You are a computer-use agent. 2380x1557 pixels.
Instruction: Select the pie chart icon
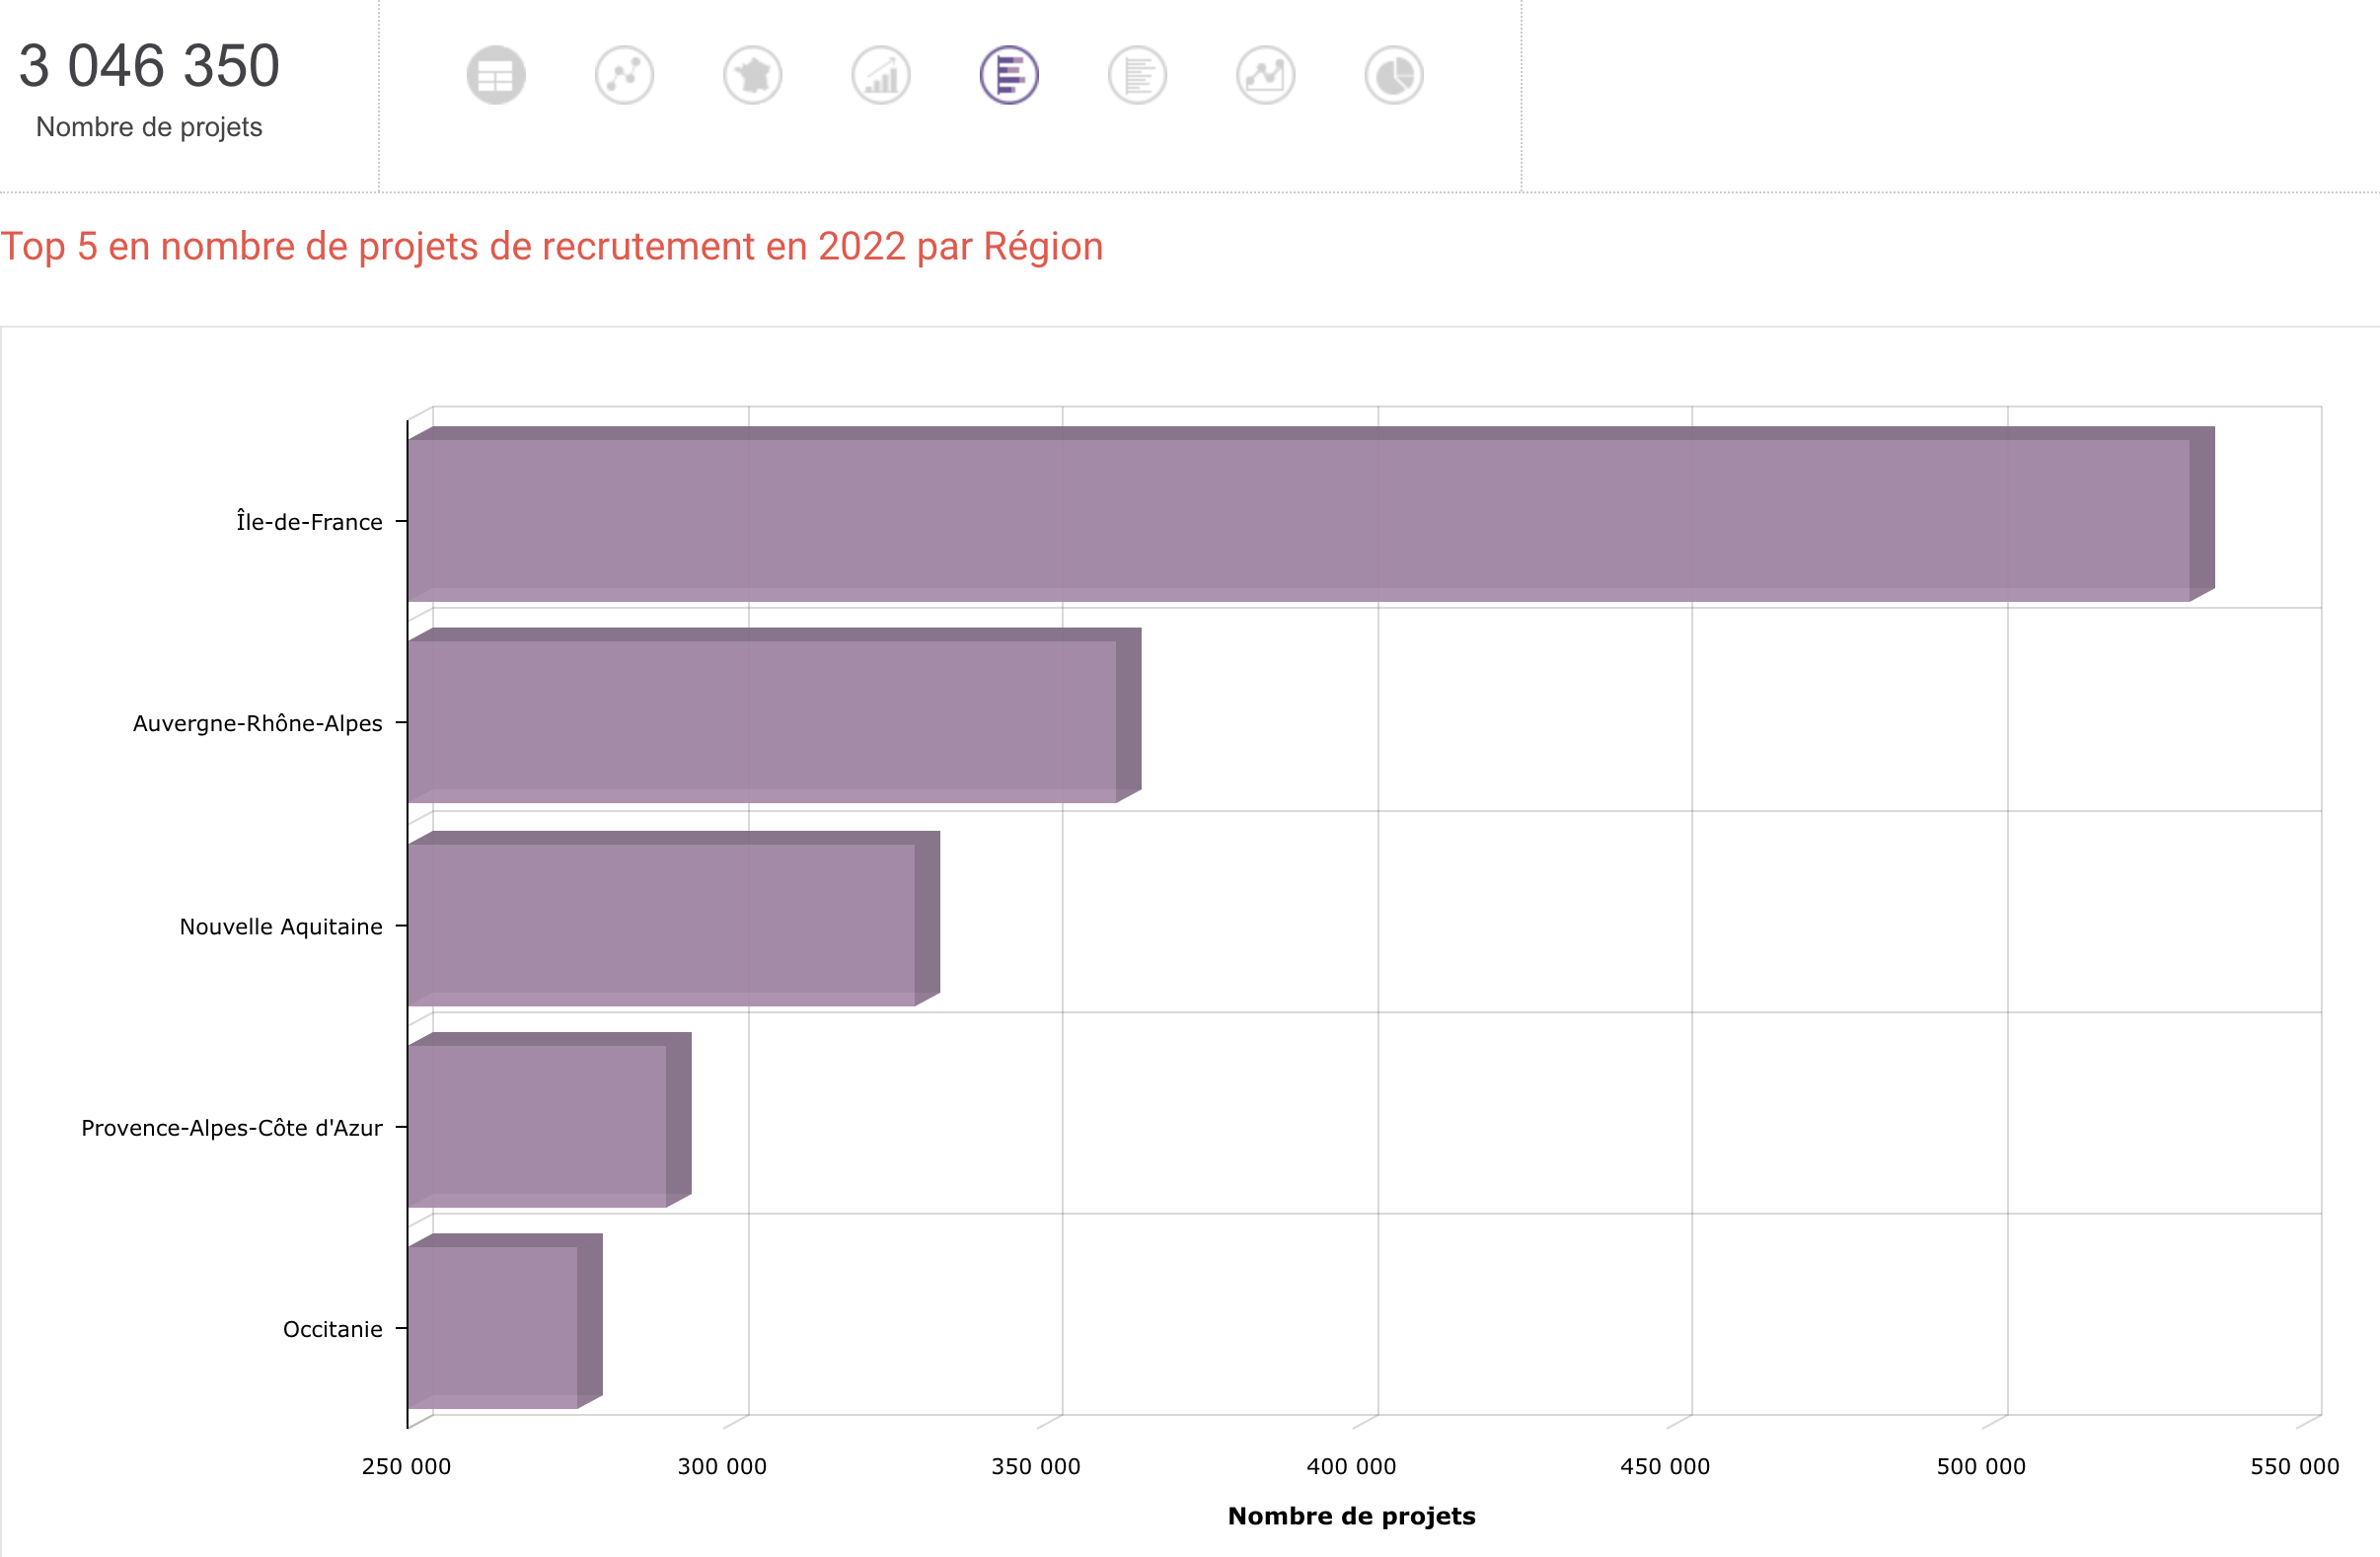click(x=1392, y=74)
